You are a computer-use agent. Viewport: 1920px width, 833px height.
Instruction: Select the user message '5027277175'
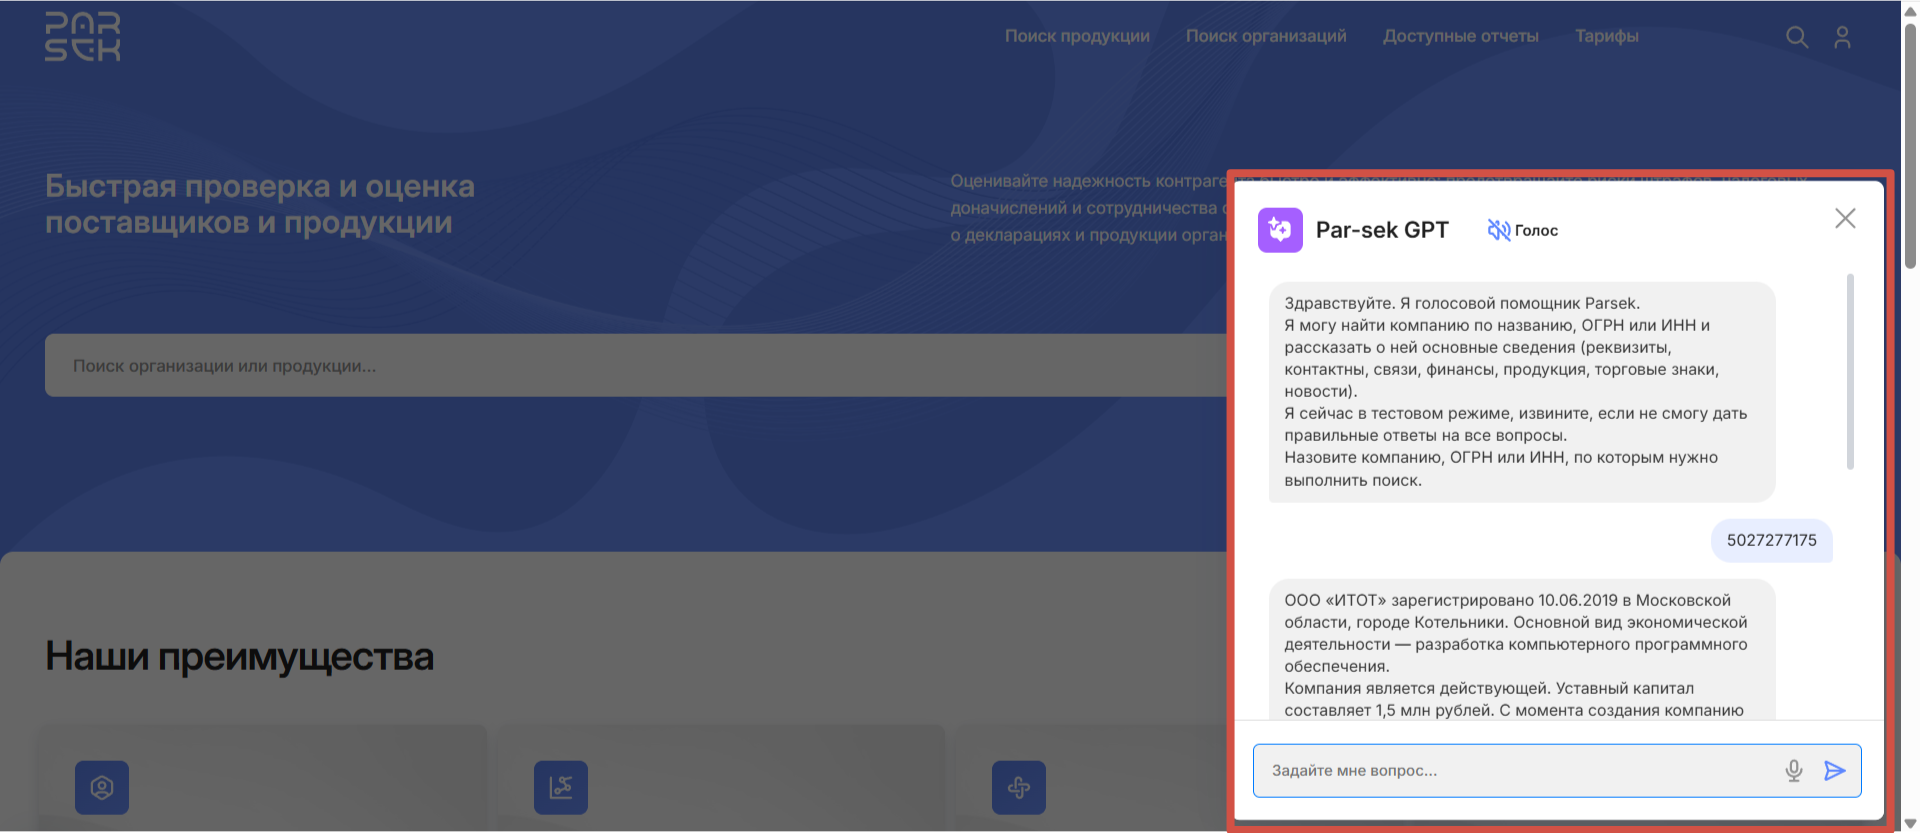[x=1771, y=540]
